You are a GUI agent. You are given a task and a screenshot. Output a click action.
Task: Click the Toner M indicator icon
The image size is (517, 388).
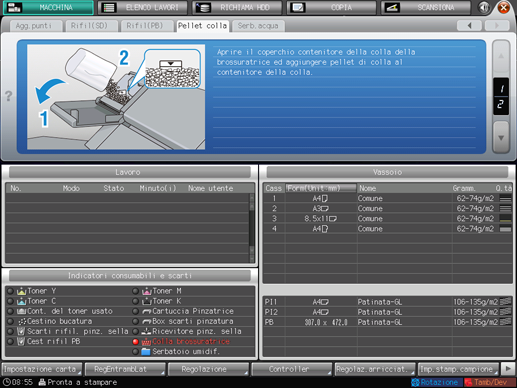[147, 291]
